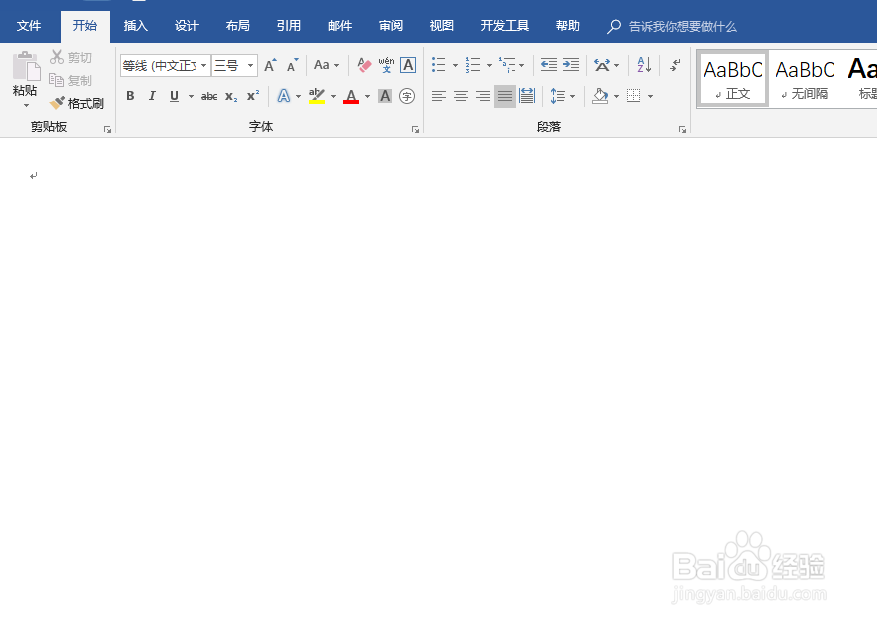This screenshot has height=625, width=877.
Task: Select the No Spacing (无间隔) style
Action: tap(805, 78)
